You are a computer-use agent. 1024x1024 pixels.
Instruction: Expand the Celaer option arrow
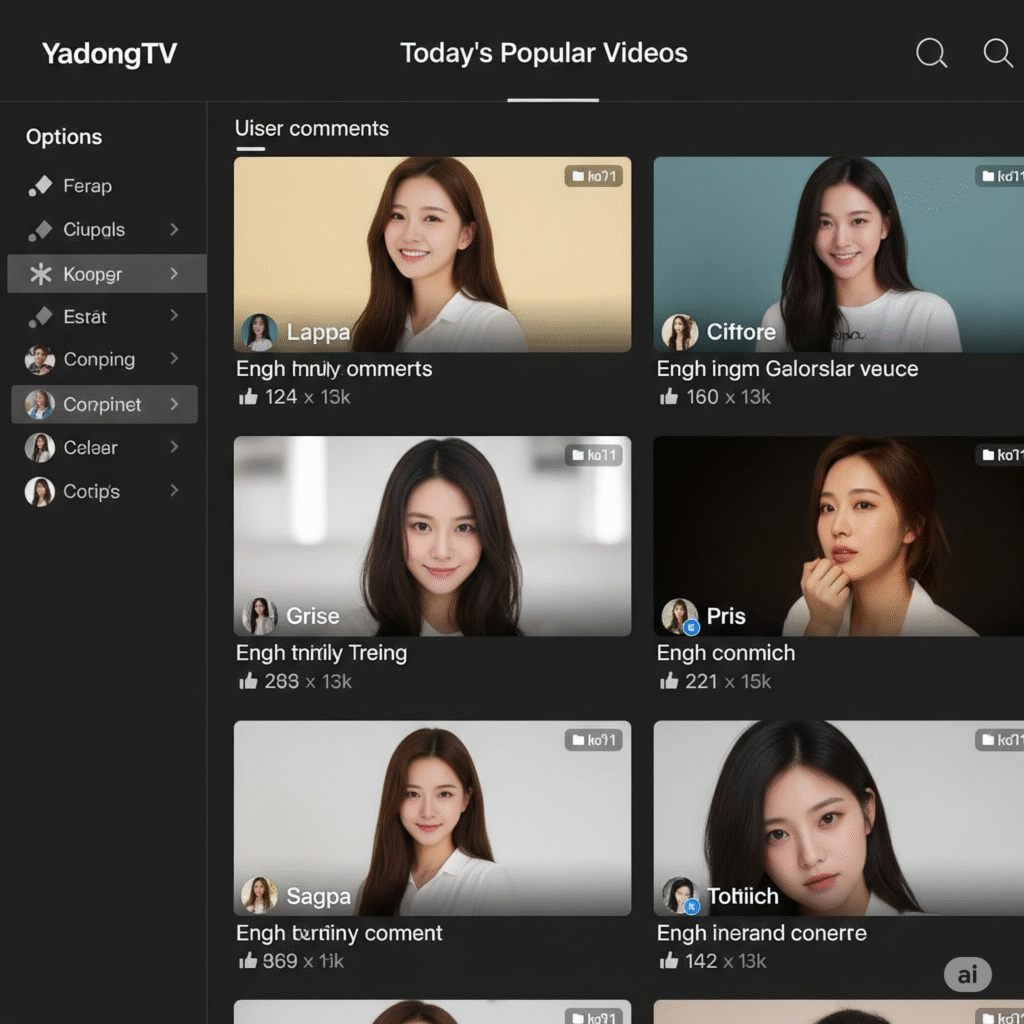pos(174,447)
